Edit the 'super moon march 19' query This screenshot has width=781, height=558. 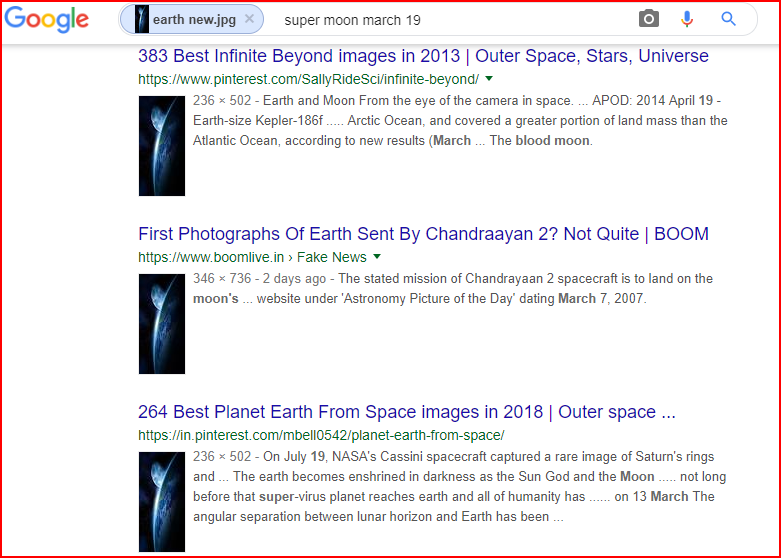click(352, 20)
